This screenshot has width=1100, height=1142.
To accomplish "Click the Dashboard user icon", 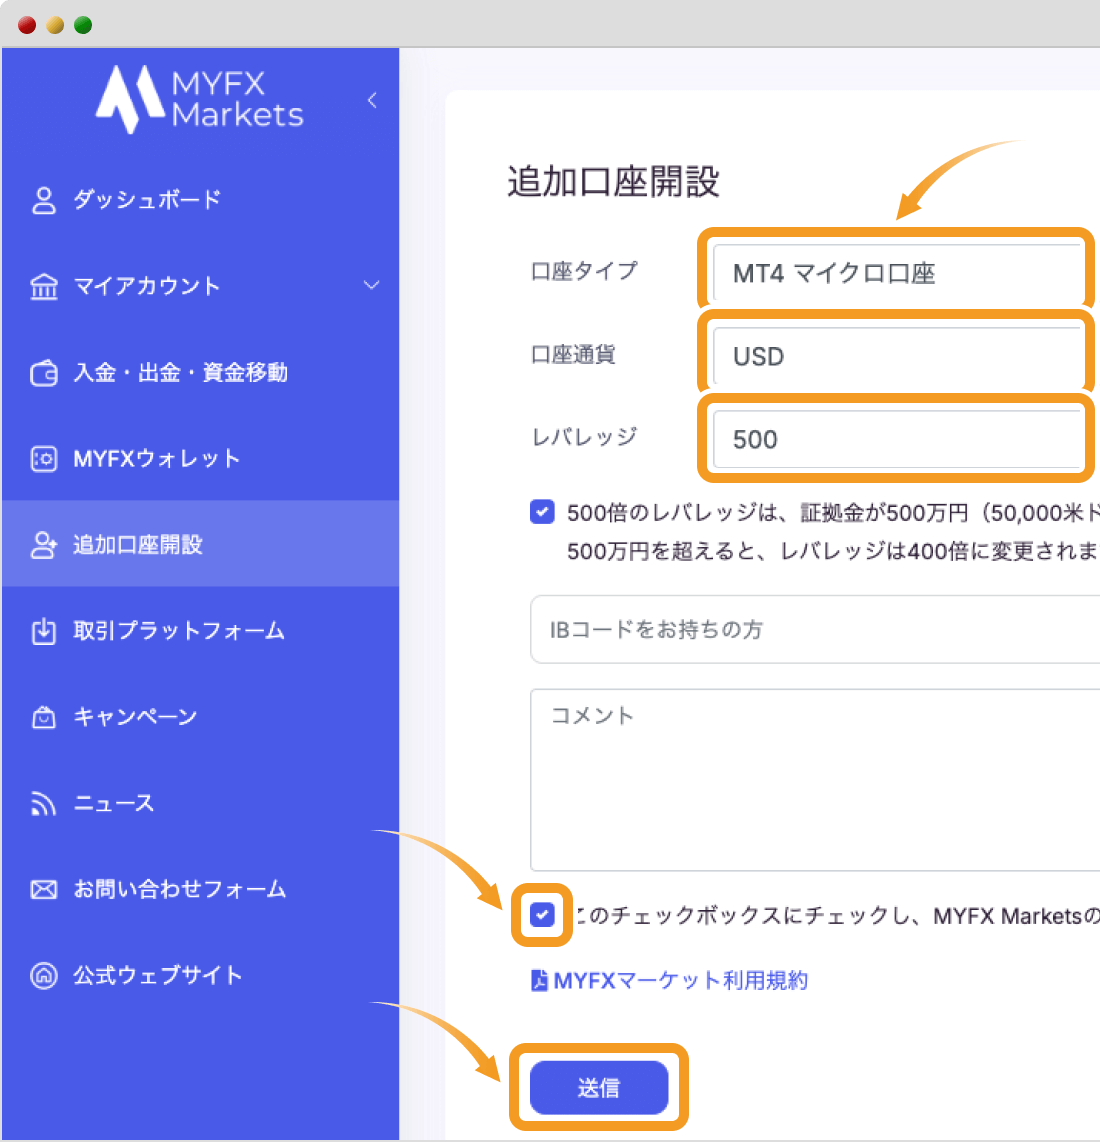I will click(x=44, y=200).
